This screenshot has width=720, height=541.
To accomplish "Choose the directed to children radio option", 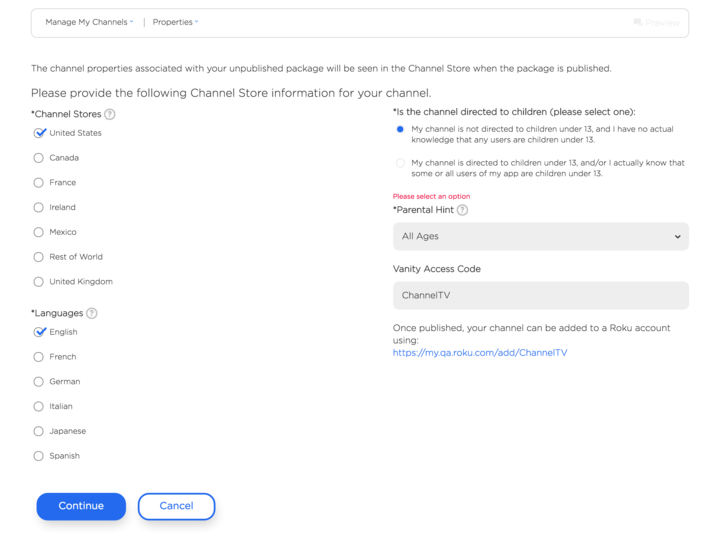I will coord(401,163).
